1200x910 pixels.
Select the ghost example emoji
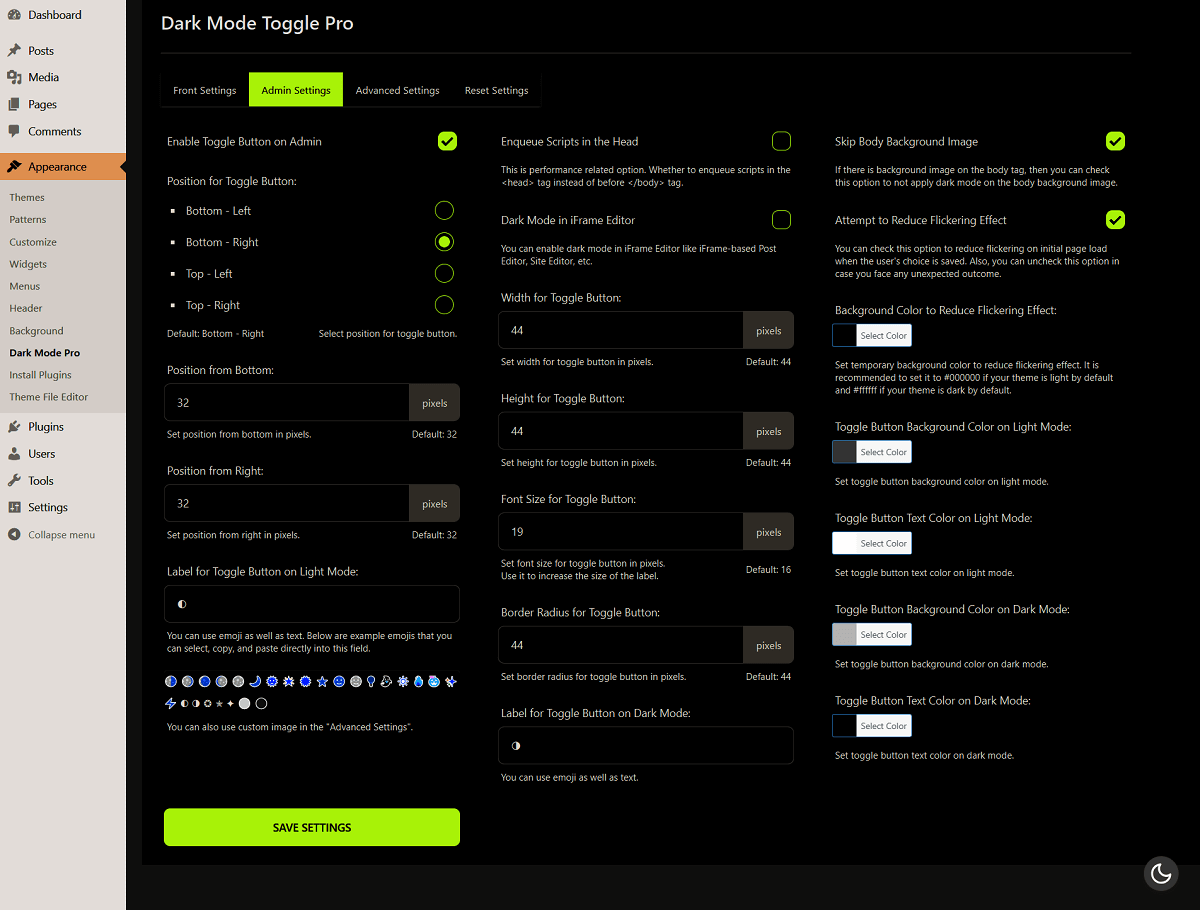click(387, 681)
